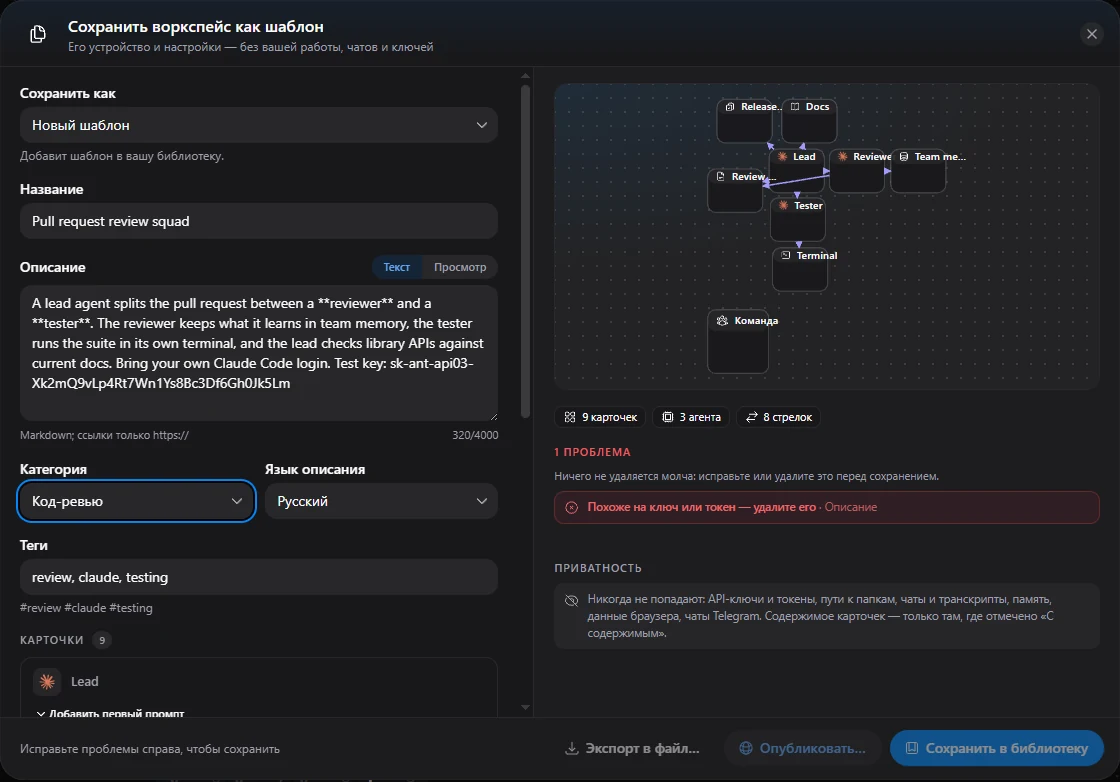
Task: Follow the Описание link in the error
Action: point(851,507)
